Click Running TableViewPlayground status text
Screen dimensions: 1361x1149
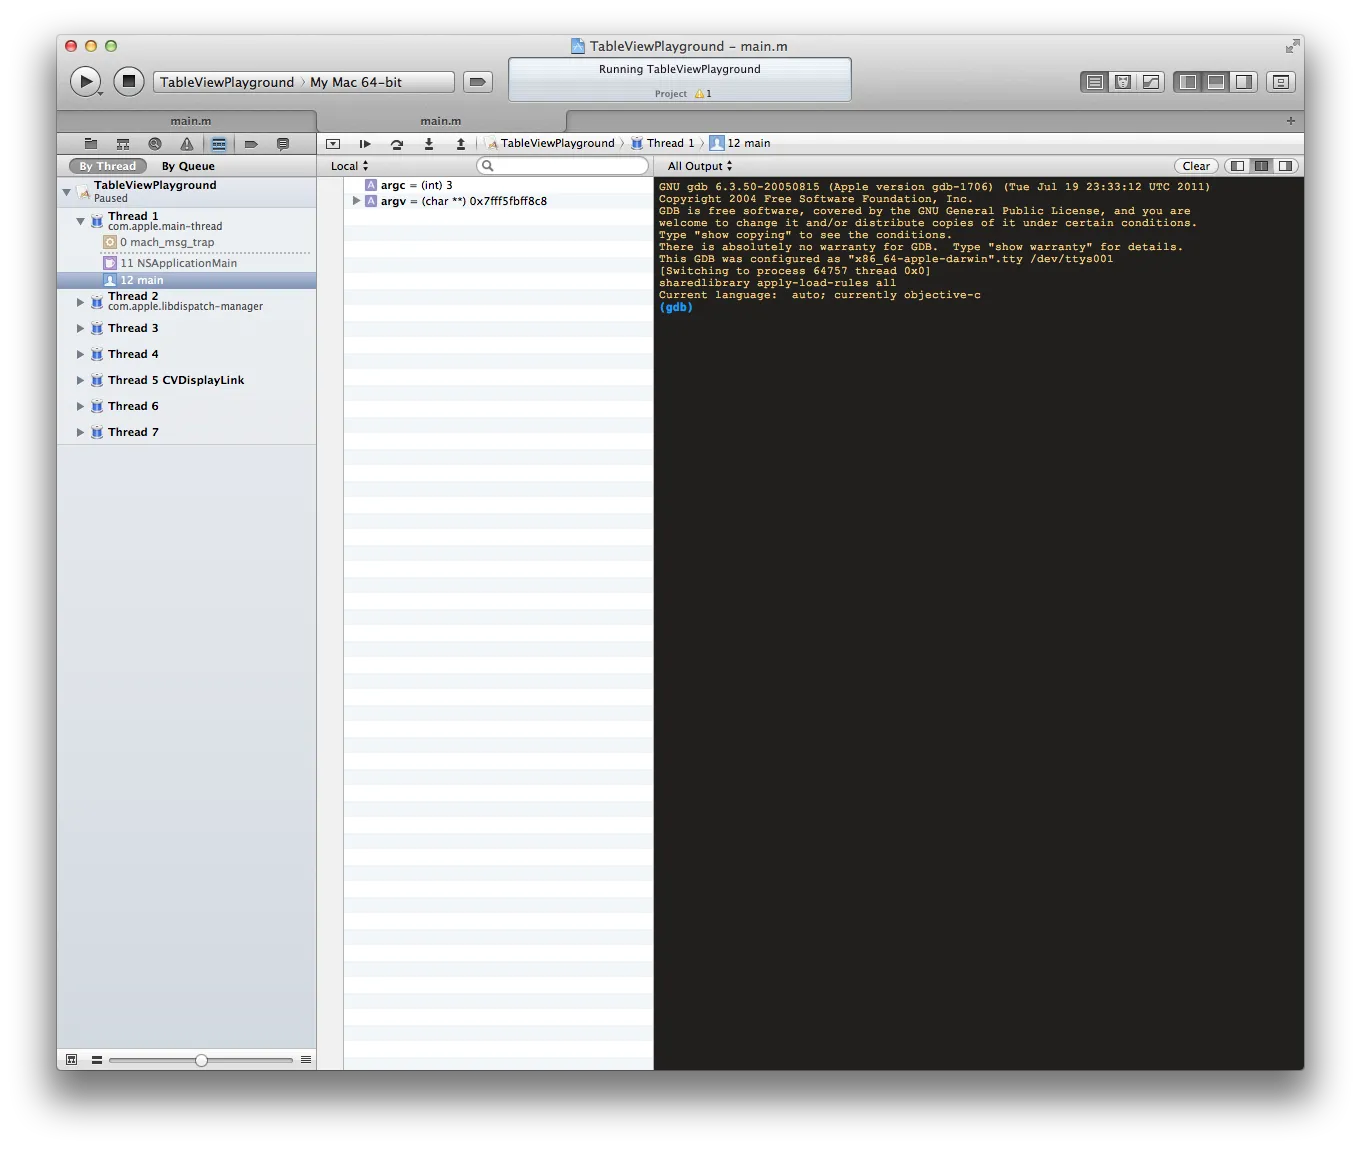coord(680,69)
